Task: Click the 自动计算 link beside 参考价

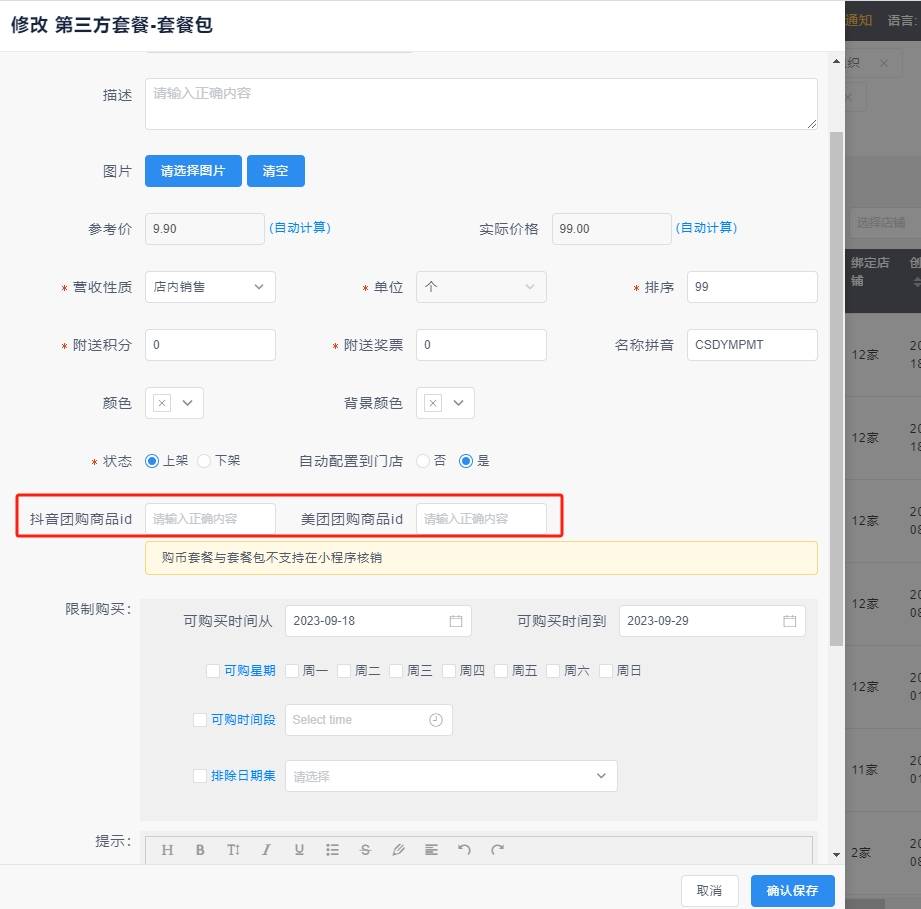Action: point(300,228)
